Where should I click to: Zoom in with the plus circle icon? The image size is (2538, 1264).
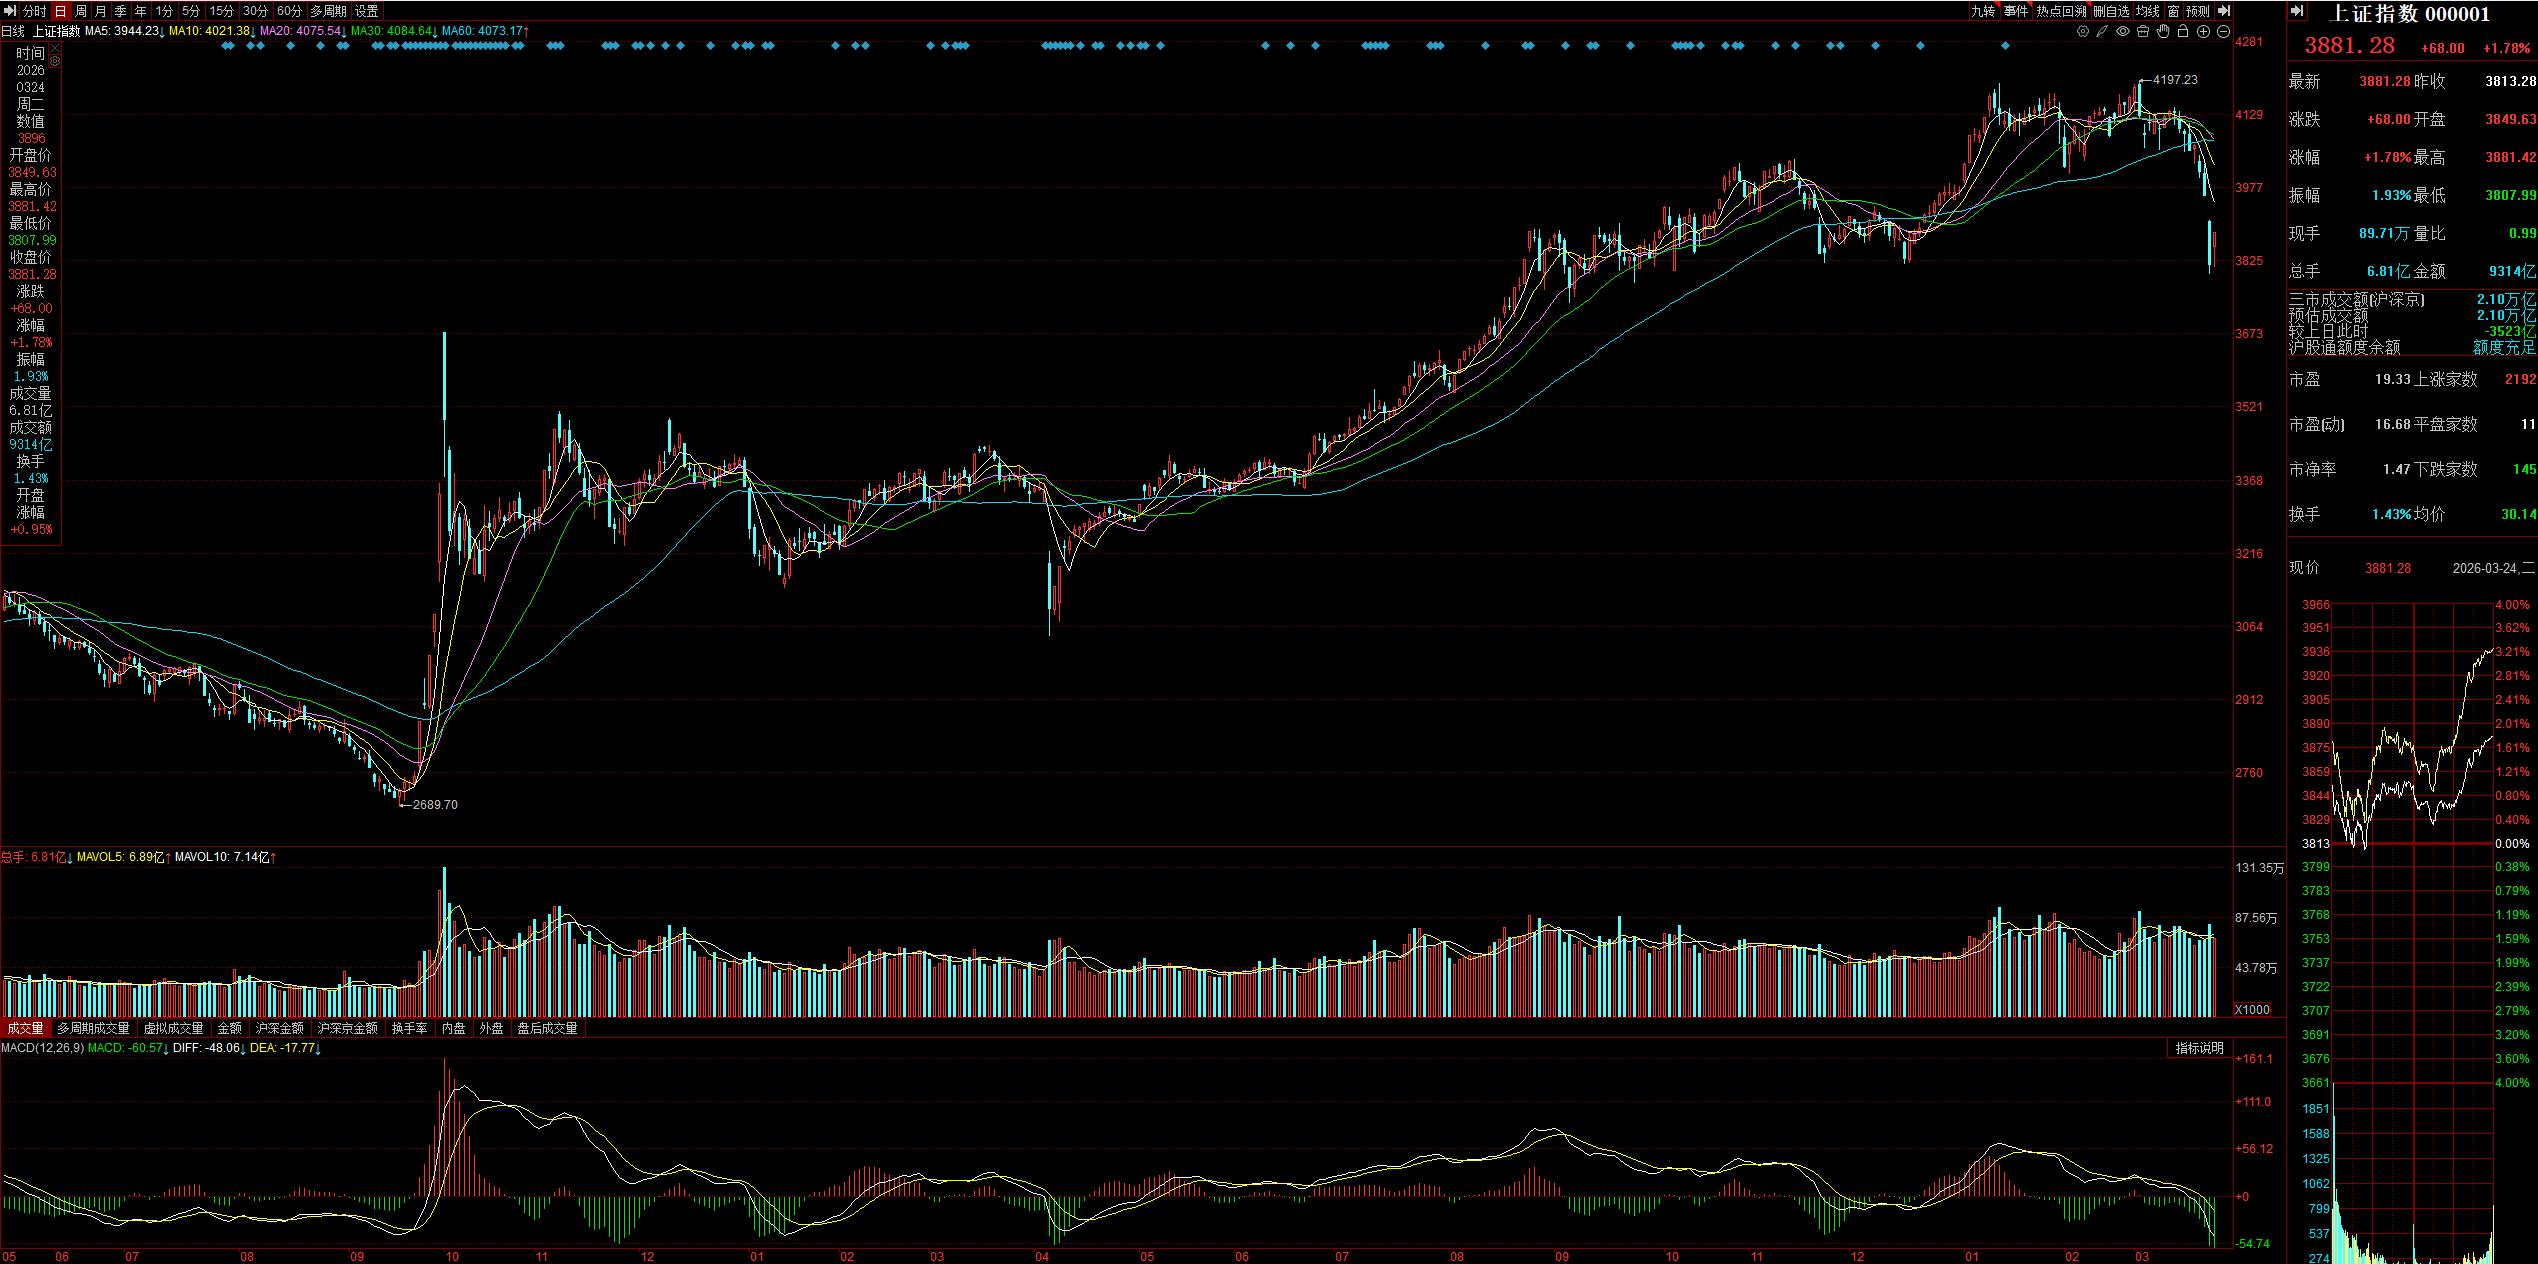pos(2203,31)
